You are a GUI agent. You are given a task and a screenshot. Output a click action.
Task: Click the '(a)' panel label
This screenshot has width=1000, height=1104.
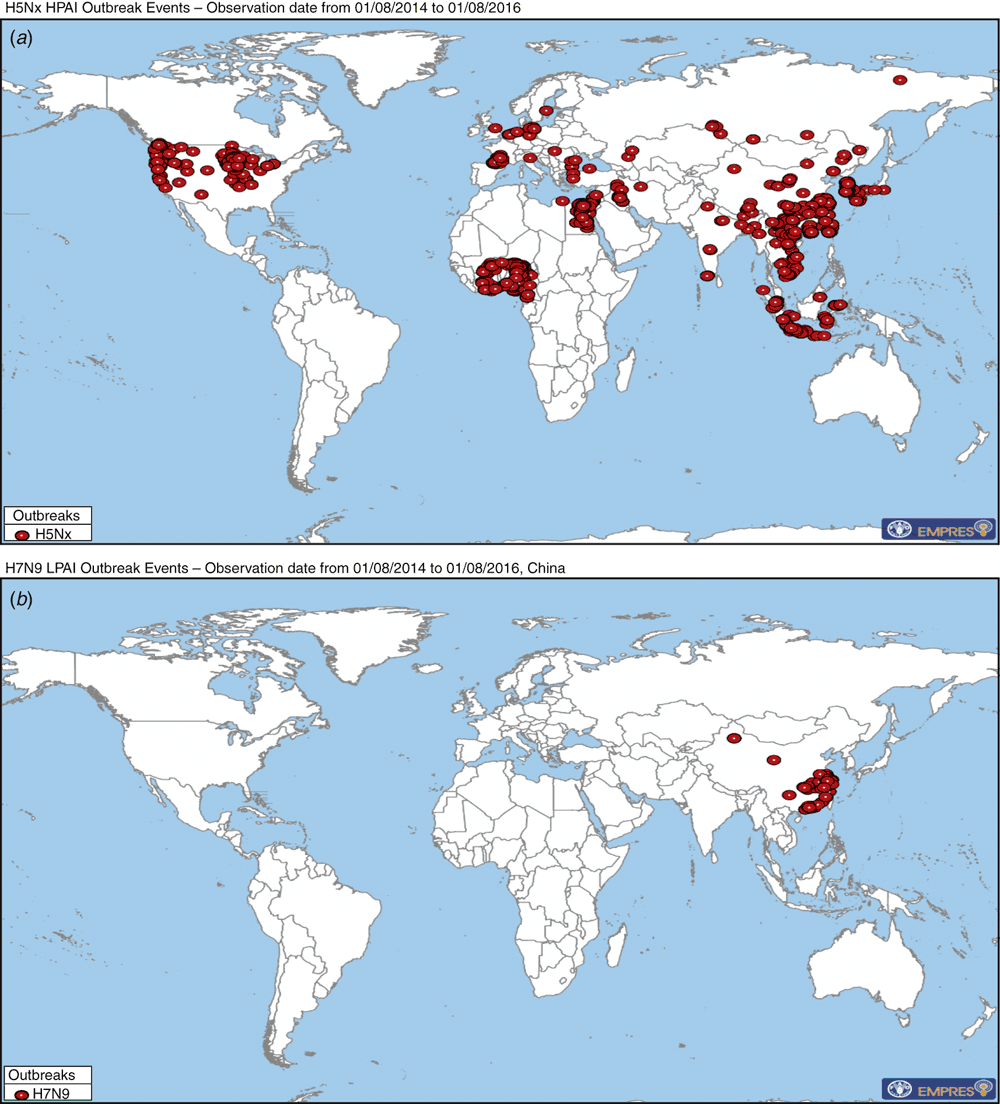21,38
